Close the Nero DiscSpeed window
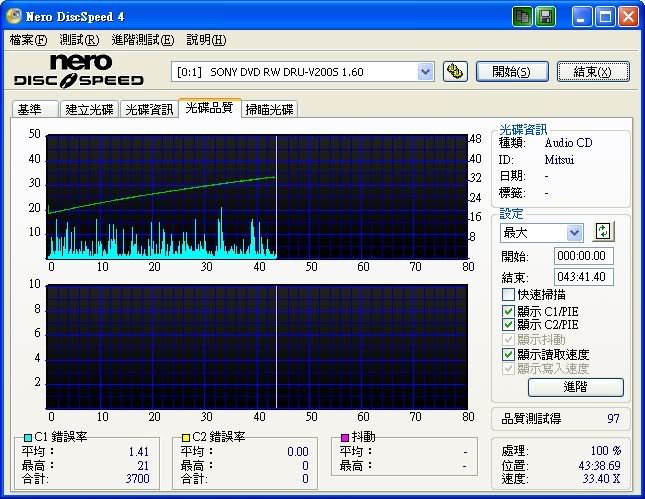 (x=628, y=17)
